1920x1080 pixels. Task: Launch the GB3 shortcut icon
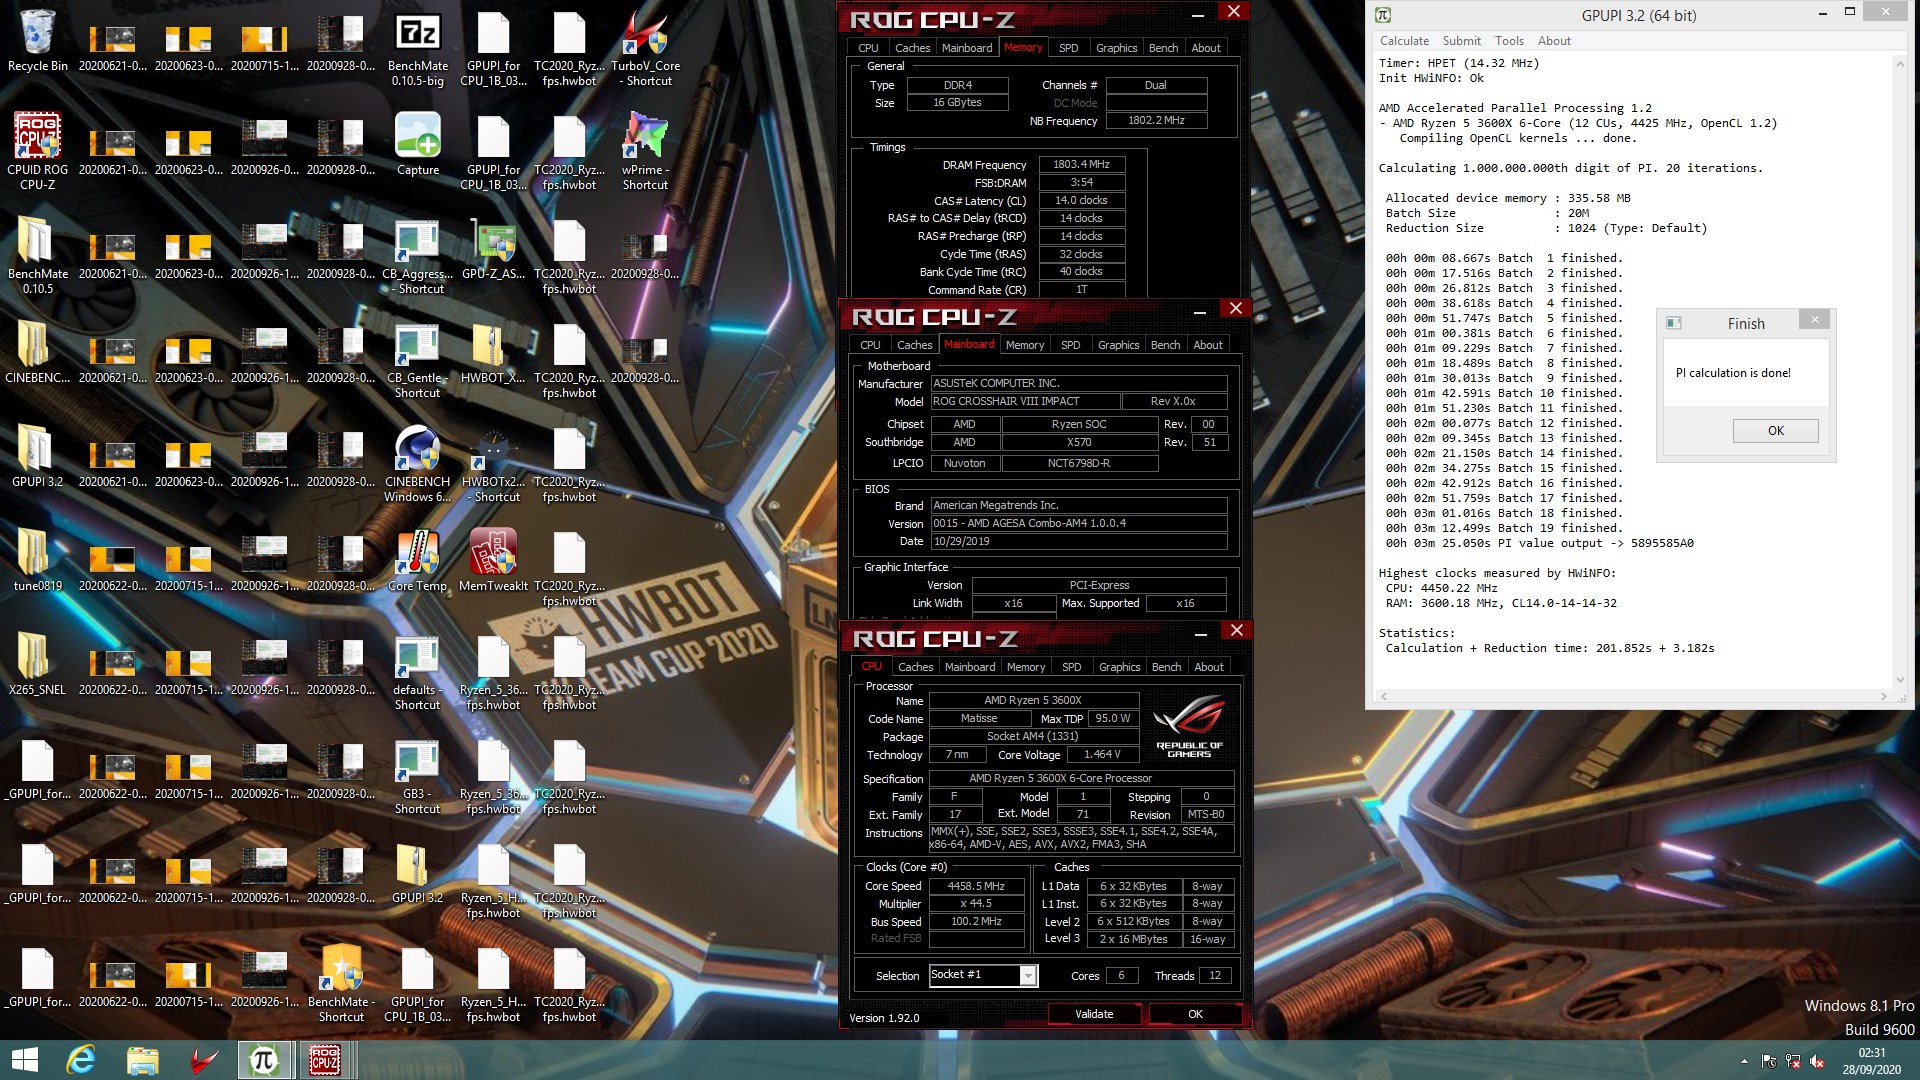[417, 776]
